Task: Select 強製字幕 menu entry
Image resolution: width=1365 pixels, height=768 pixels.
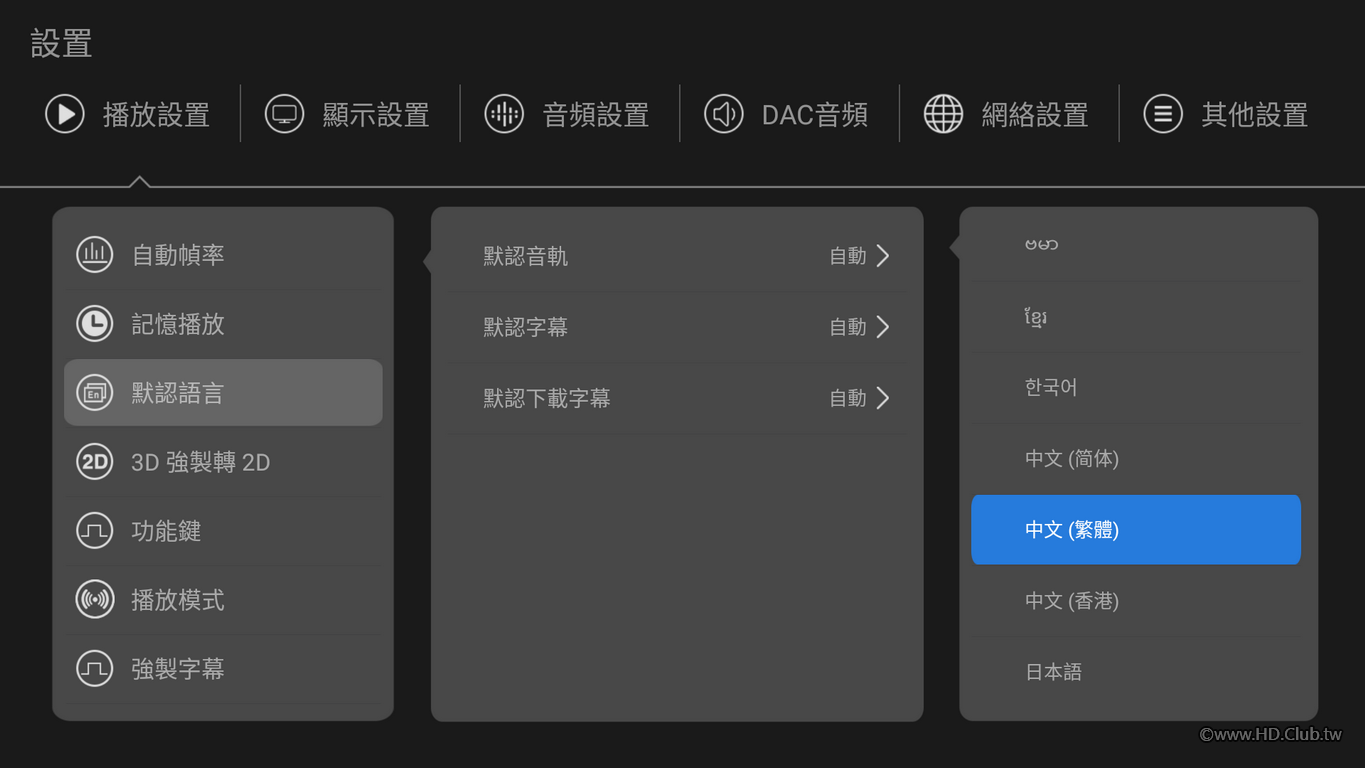Action: pos(223,668)
